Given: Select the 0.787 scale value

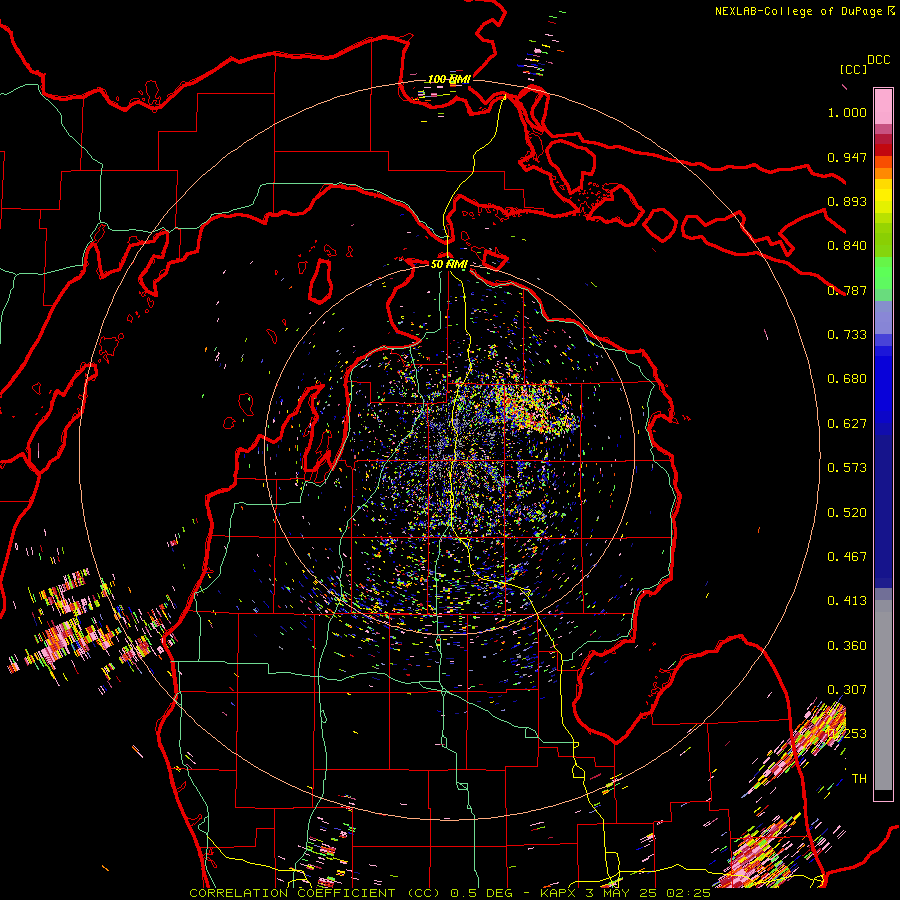Looking at the screenshot, I should [847, 290].
